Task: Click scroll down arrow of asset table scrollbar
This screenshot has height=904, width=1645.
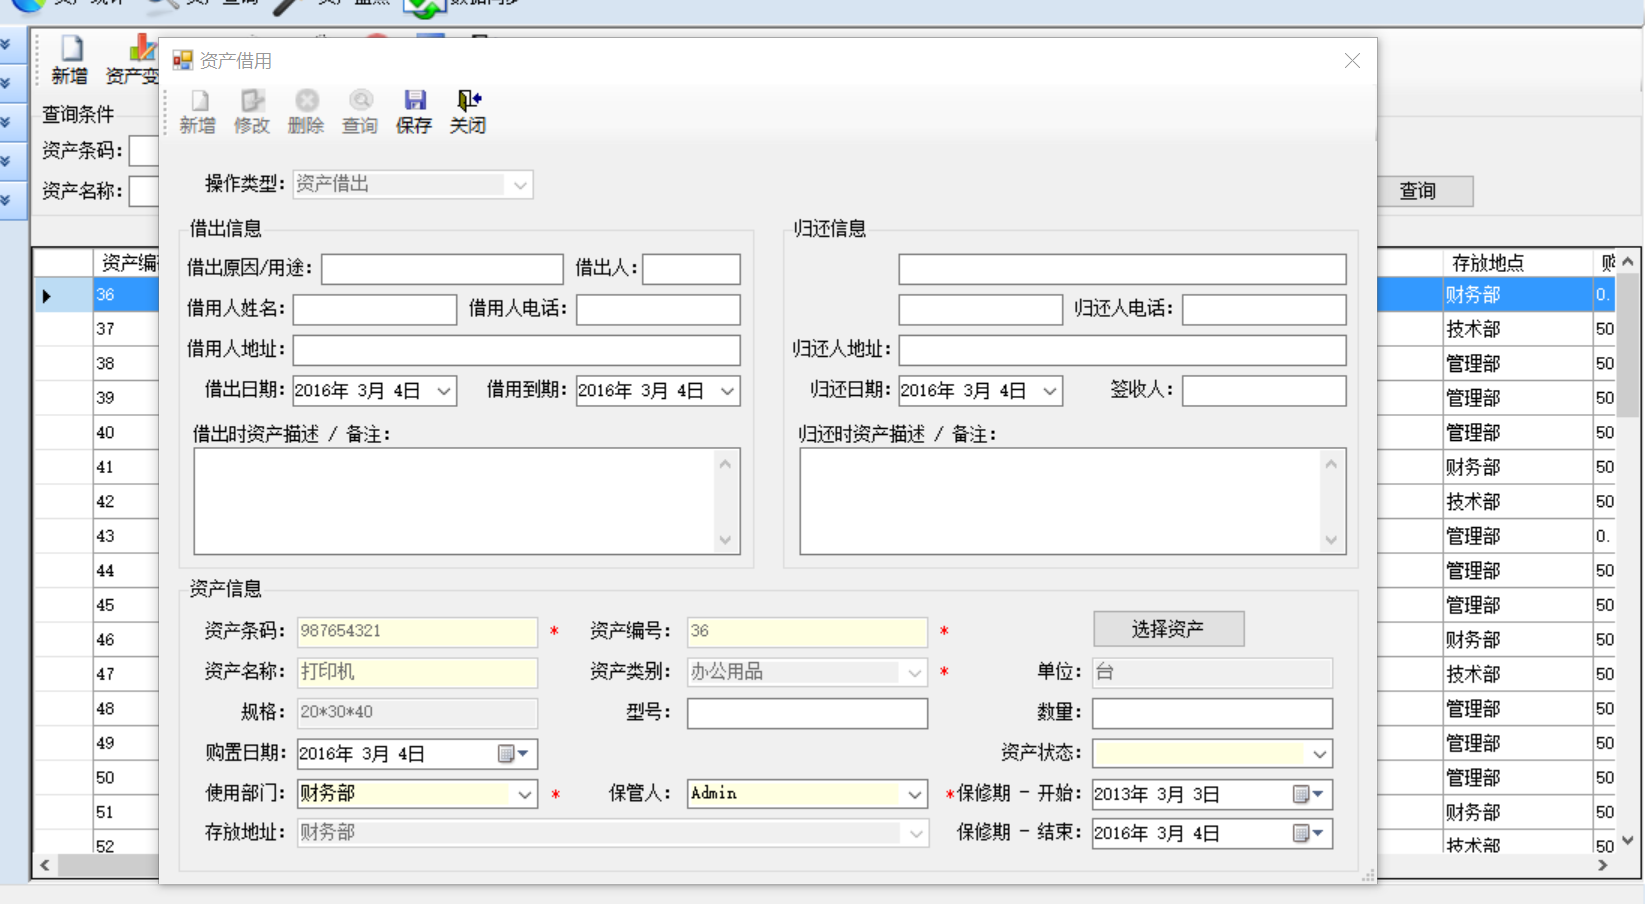Action: 1627,840
